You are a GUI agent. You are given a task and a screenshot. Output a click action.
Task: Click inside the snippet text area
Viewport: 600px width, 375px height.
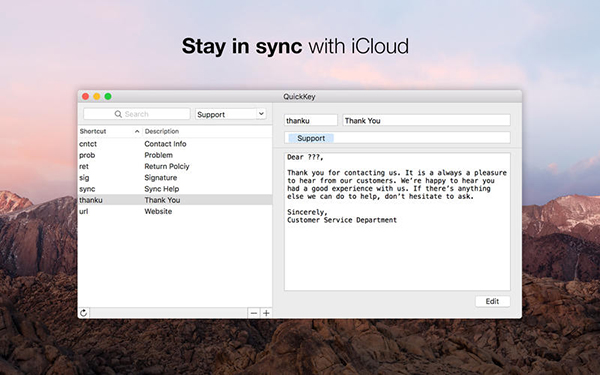(397, 222)
